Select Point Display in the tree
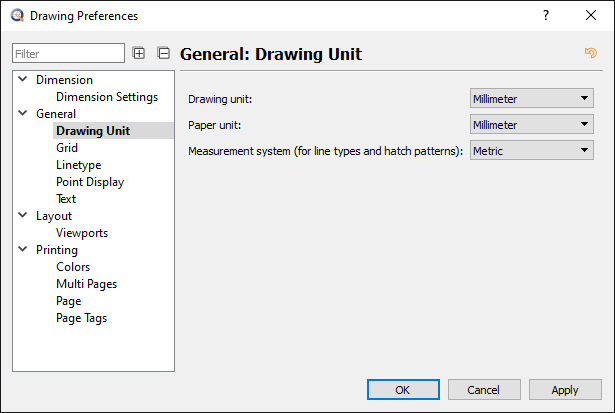Viewport: 615px width, 413px height. [90, 182]
